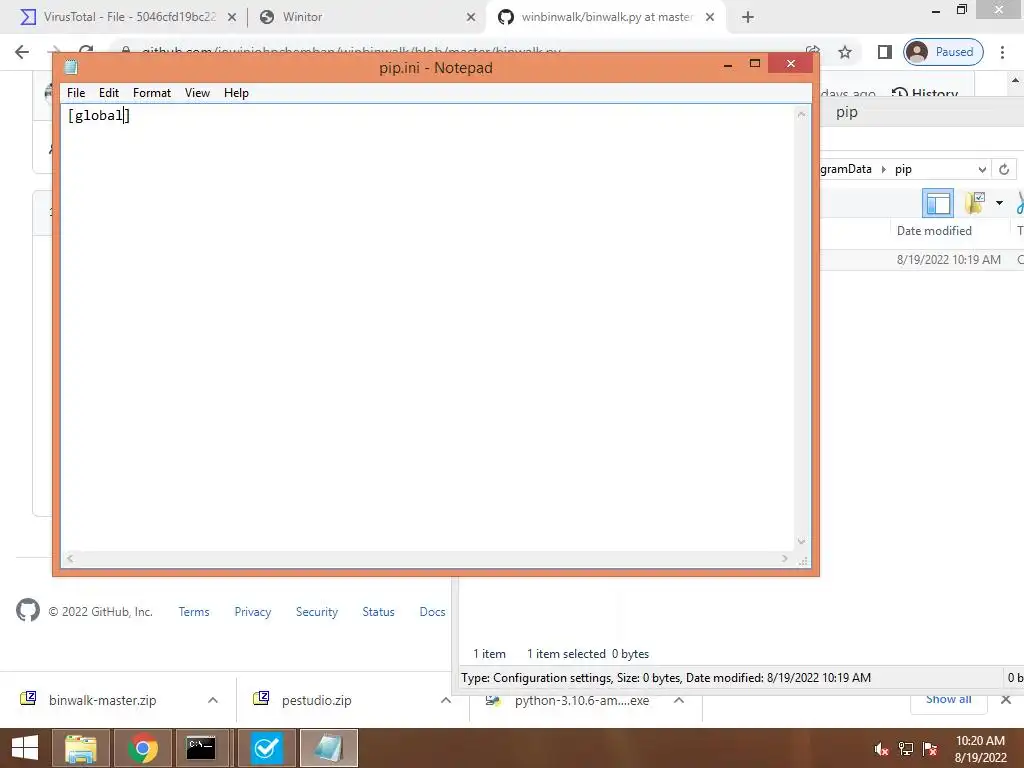Image resolution: width=1024 pixels, height=768 pixels.
Task: Click Show all downloads
Action: coord(948,700)
